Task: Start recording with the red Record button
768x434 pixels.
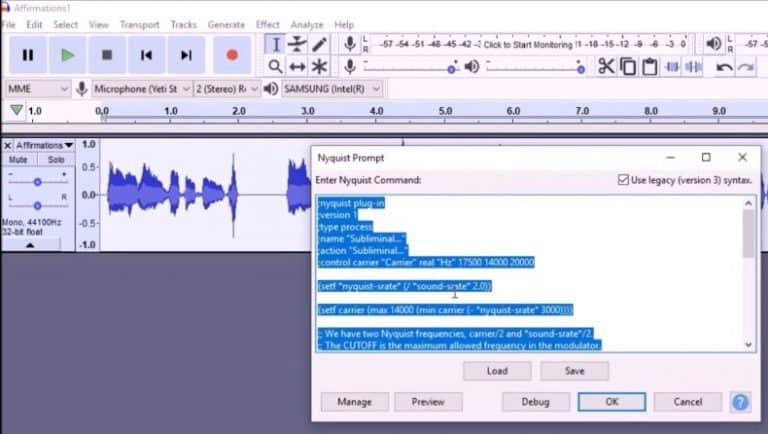Action: (232, 55)
